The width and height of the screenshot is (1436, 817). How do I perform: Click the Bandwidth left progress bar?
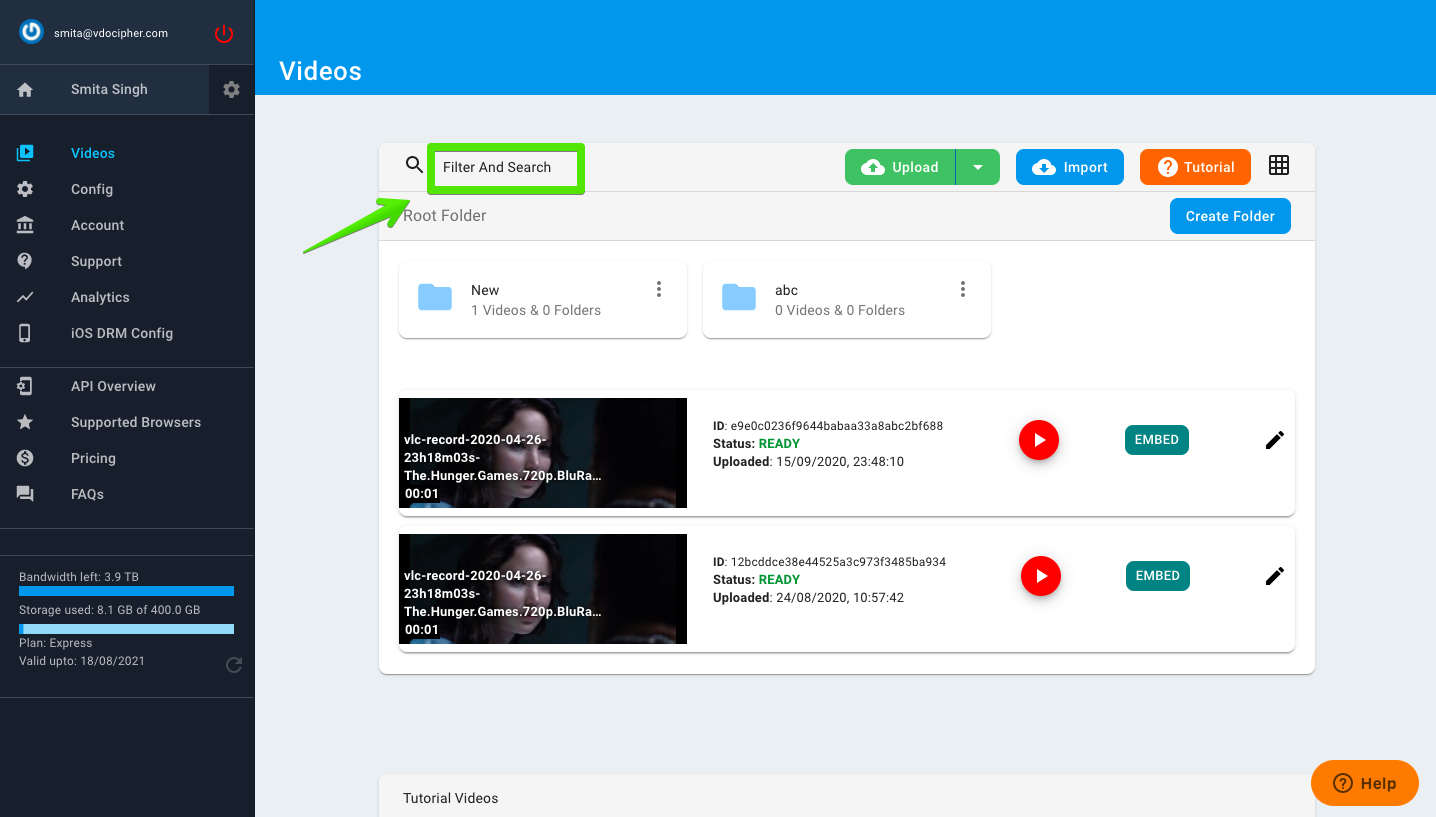126,591
